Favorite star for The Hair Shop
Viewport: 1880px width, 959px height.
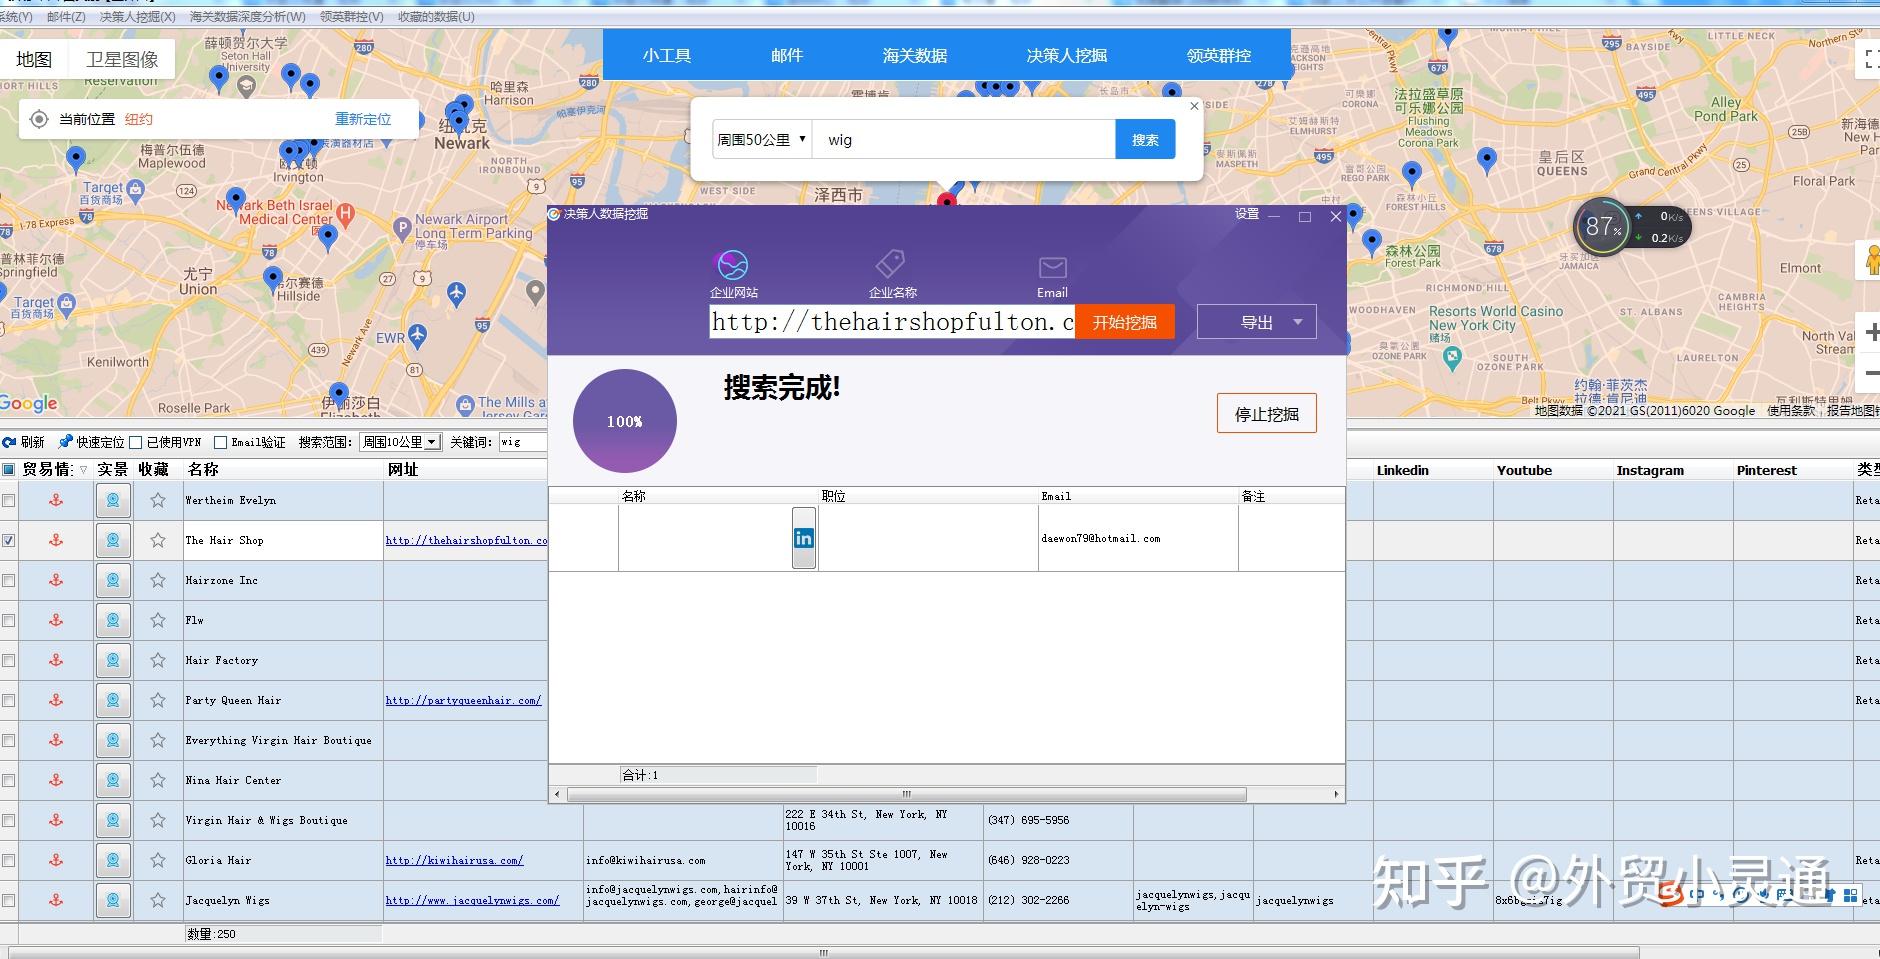(x=158, y=540)
